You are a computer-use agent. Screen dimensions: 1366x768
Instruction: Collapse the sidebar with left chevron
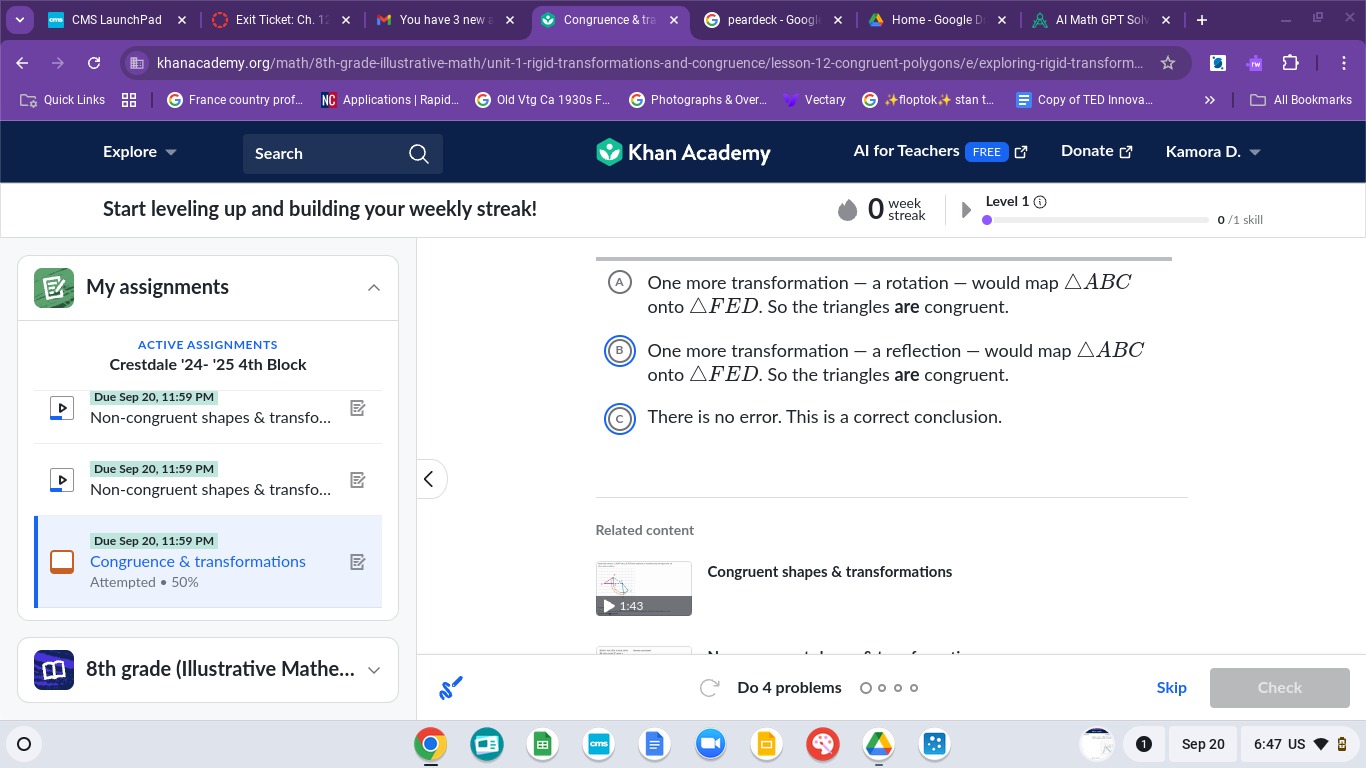pyautogui.click(x=429, y=479)
